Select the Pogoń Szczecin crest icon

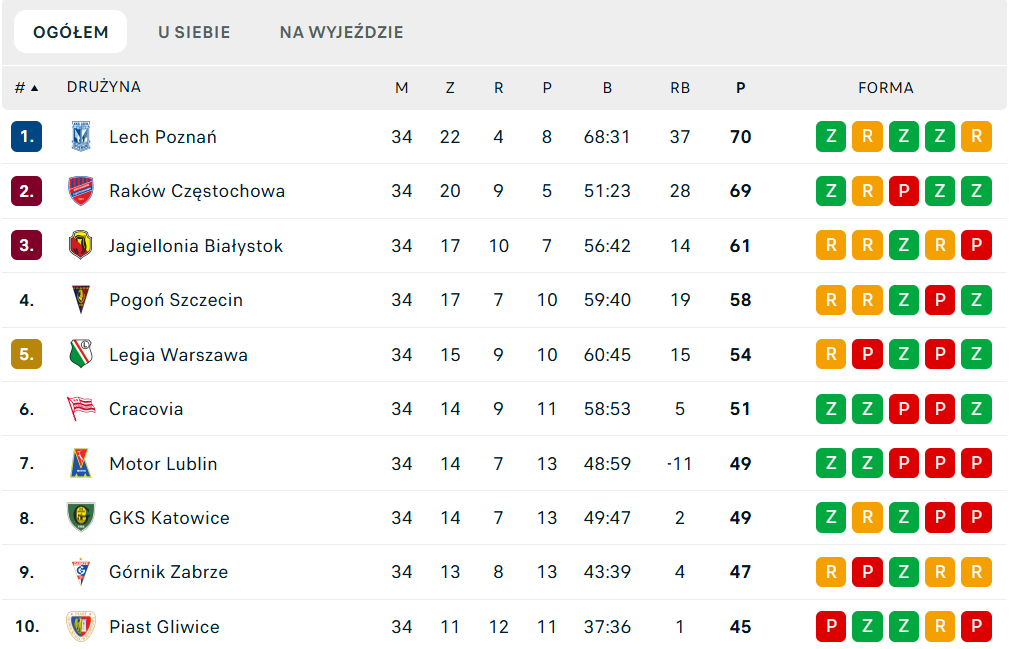click(81, 300)
